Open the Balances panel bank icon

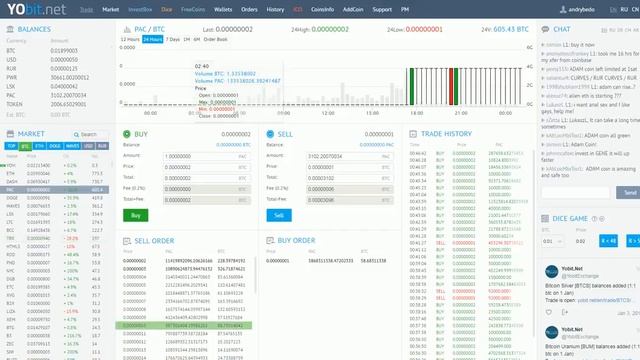(x=10, y=29)
